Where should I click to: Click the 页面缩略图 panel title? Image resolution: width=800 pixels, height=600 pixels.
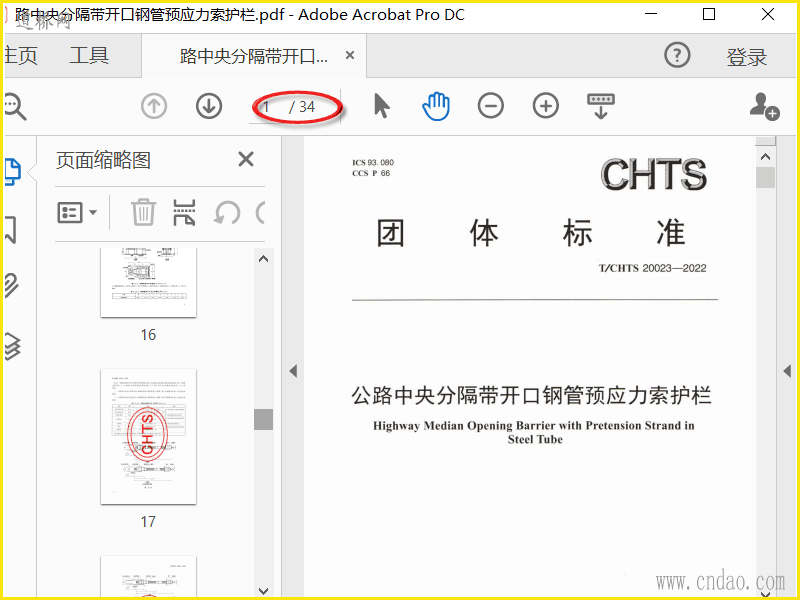click(103, 160)
